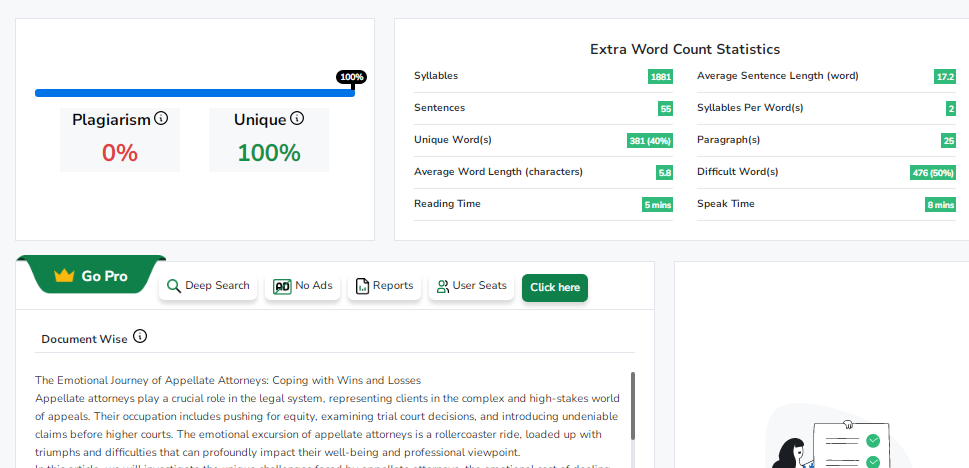Click the crown icon in Go Pro
Screen dimensions: 969x468
pos(64,276)
